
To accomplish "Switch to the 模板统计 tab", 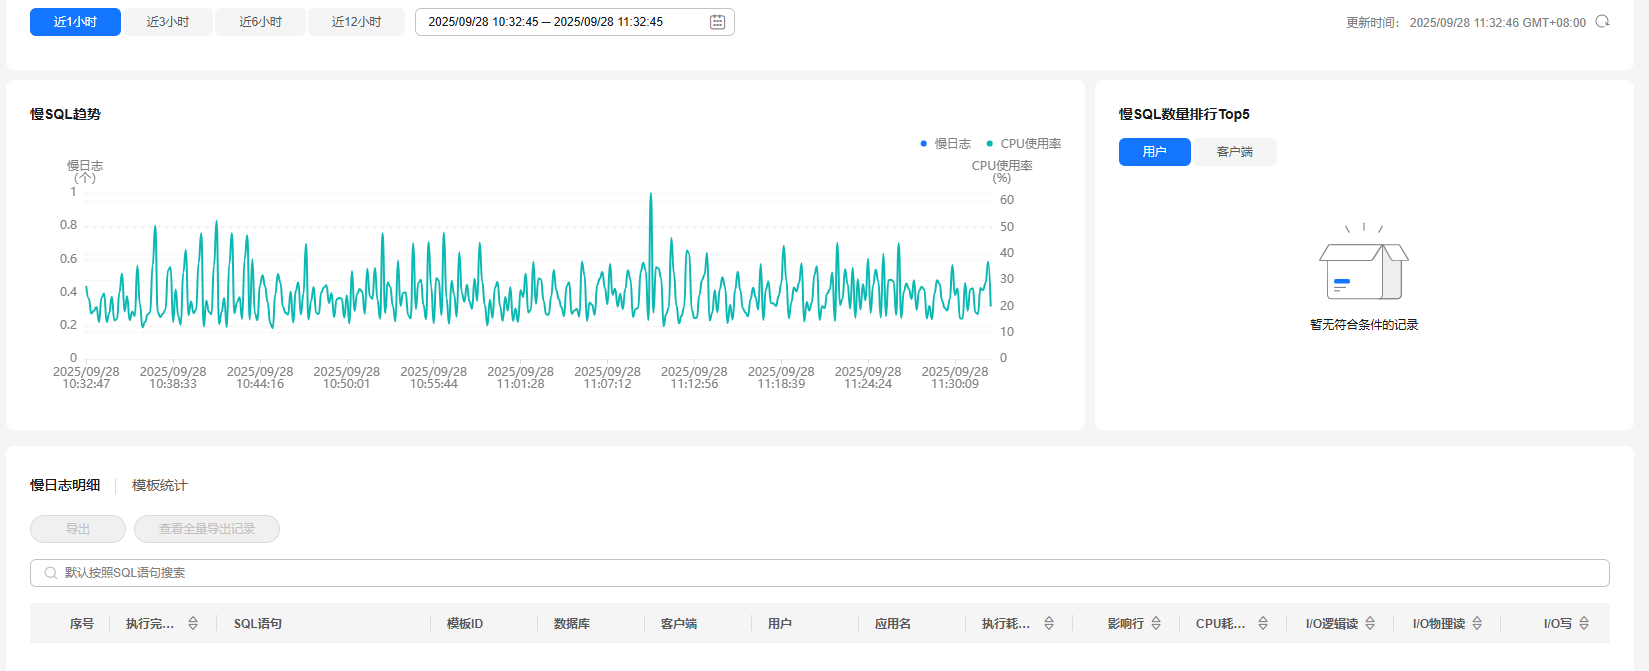I will pyautogui.click(x=159, y=485).
